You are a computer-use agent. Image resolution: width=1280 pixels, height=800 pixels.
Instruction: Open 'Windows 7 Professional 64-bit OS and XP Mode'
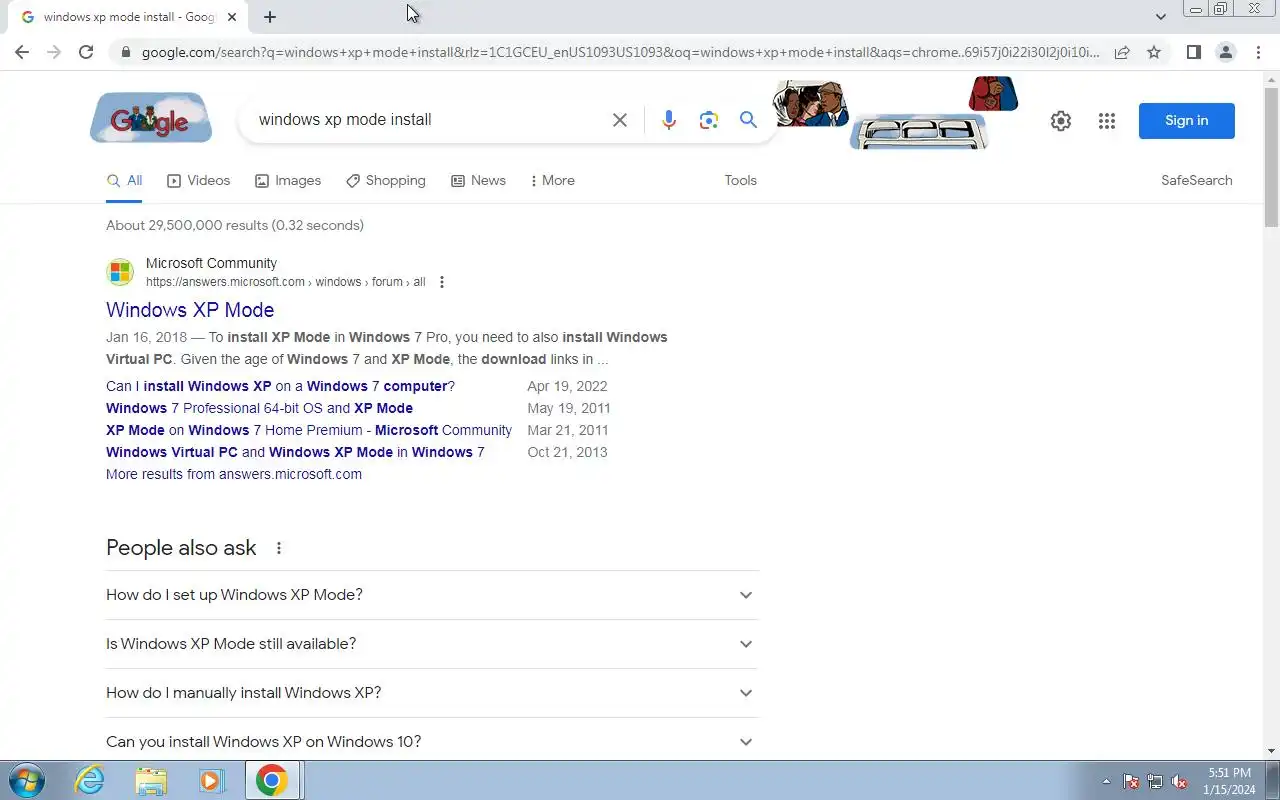pos(259,408)
